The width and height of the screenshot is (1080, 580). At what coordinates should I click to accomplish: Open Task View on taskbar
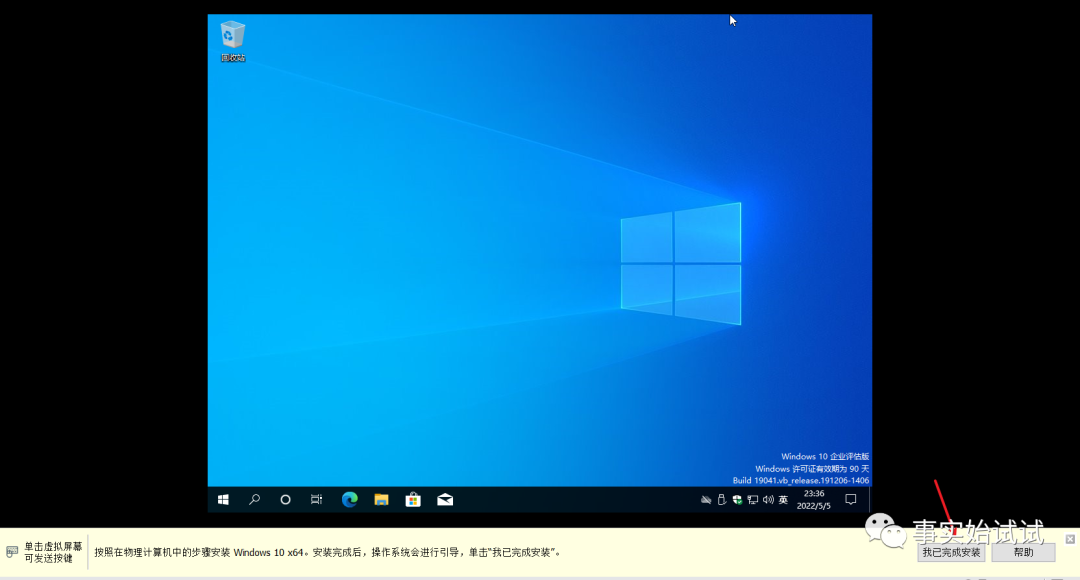tap(316, 500)
